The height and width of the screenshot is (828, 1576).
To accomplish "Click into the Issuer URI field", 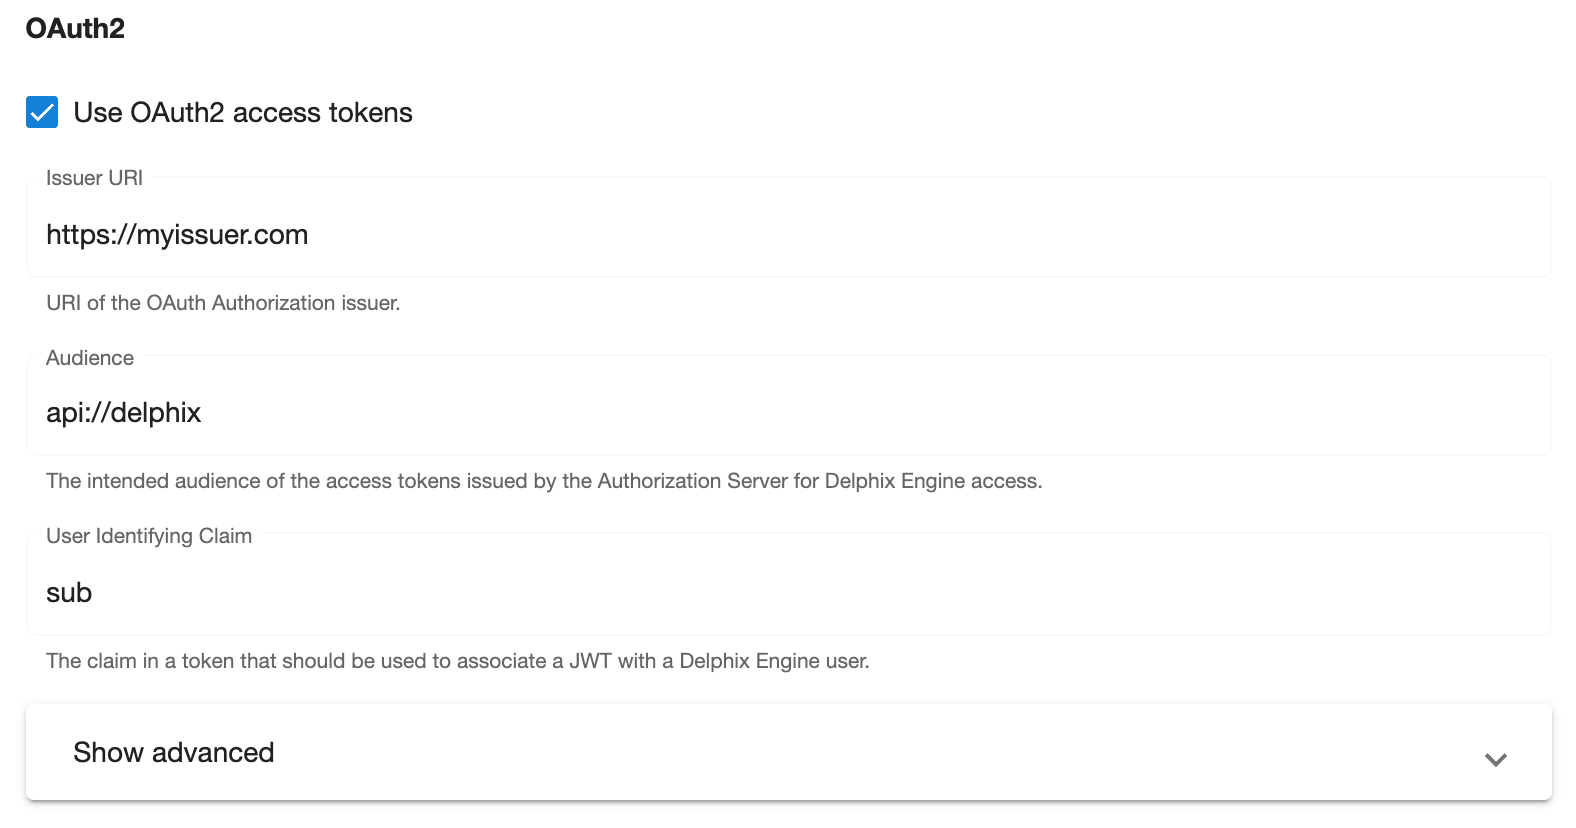I will 788,235.
